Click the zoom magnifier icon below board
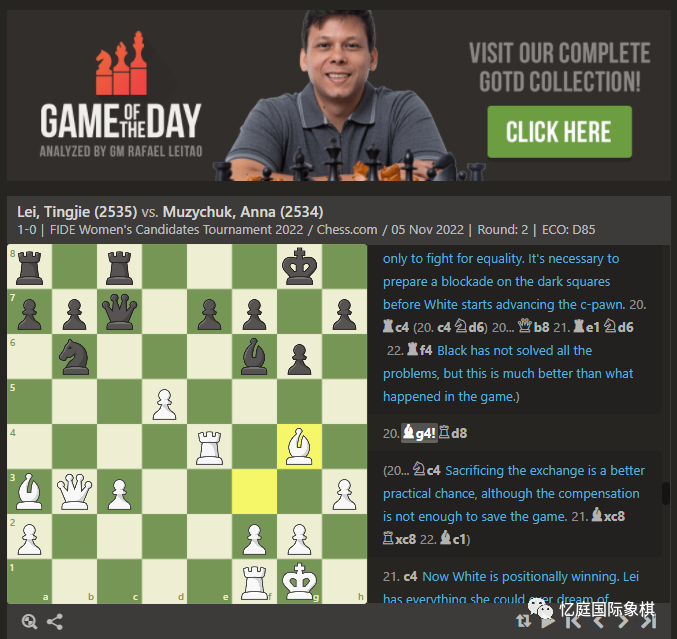The image size is (677, 639). pyautogui.click(x=29, y=621)
